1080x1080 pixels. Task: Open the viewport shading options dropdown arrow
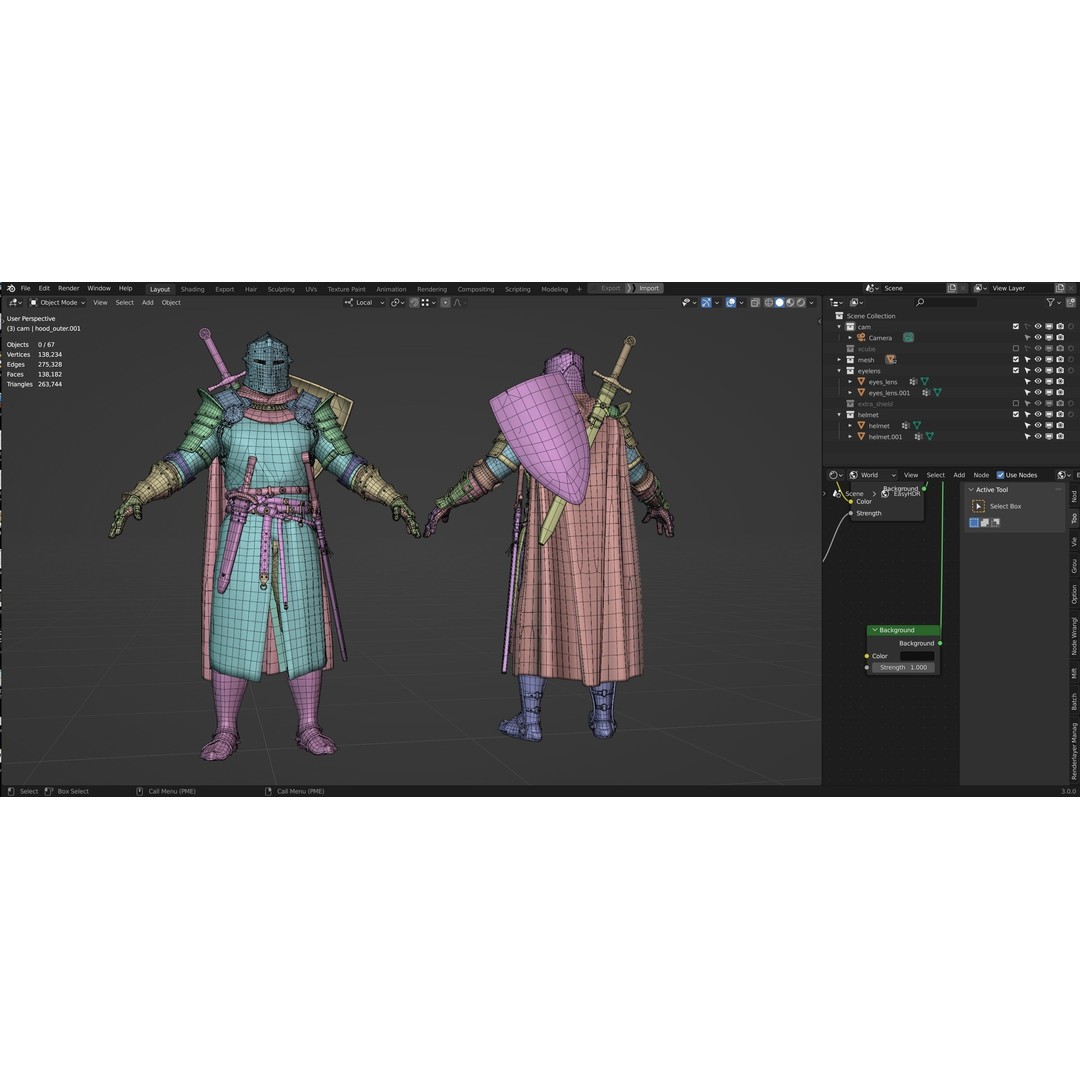pyautogui.click(x=812, y=302)
